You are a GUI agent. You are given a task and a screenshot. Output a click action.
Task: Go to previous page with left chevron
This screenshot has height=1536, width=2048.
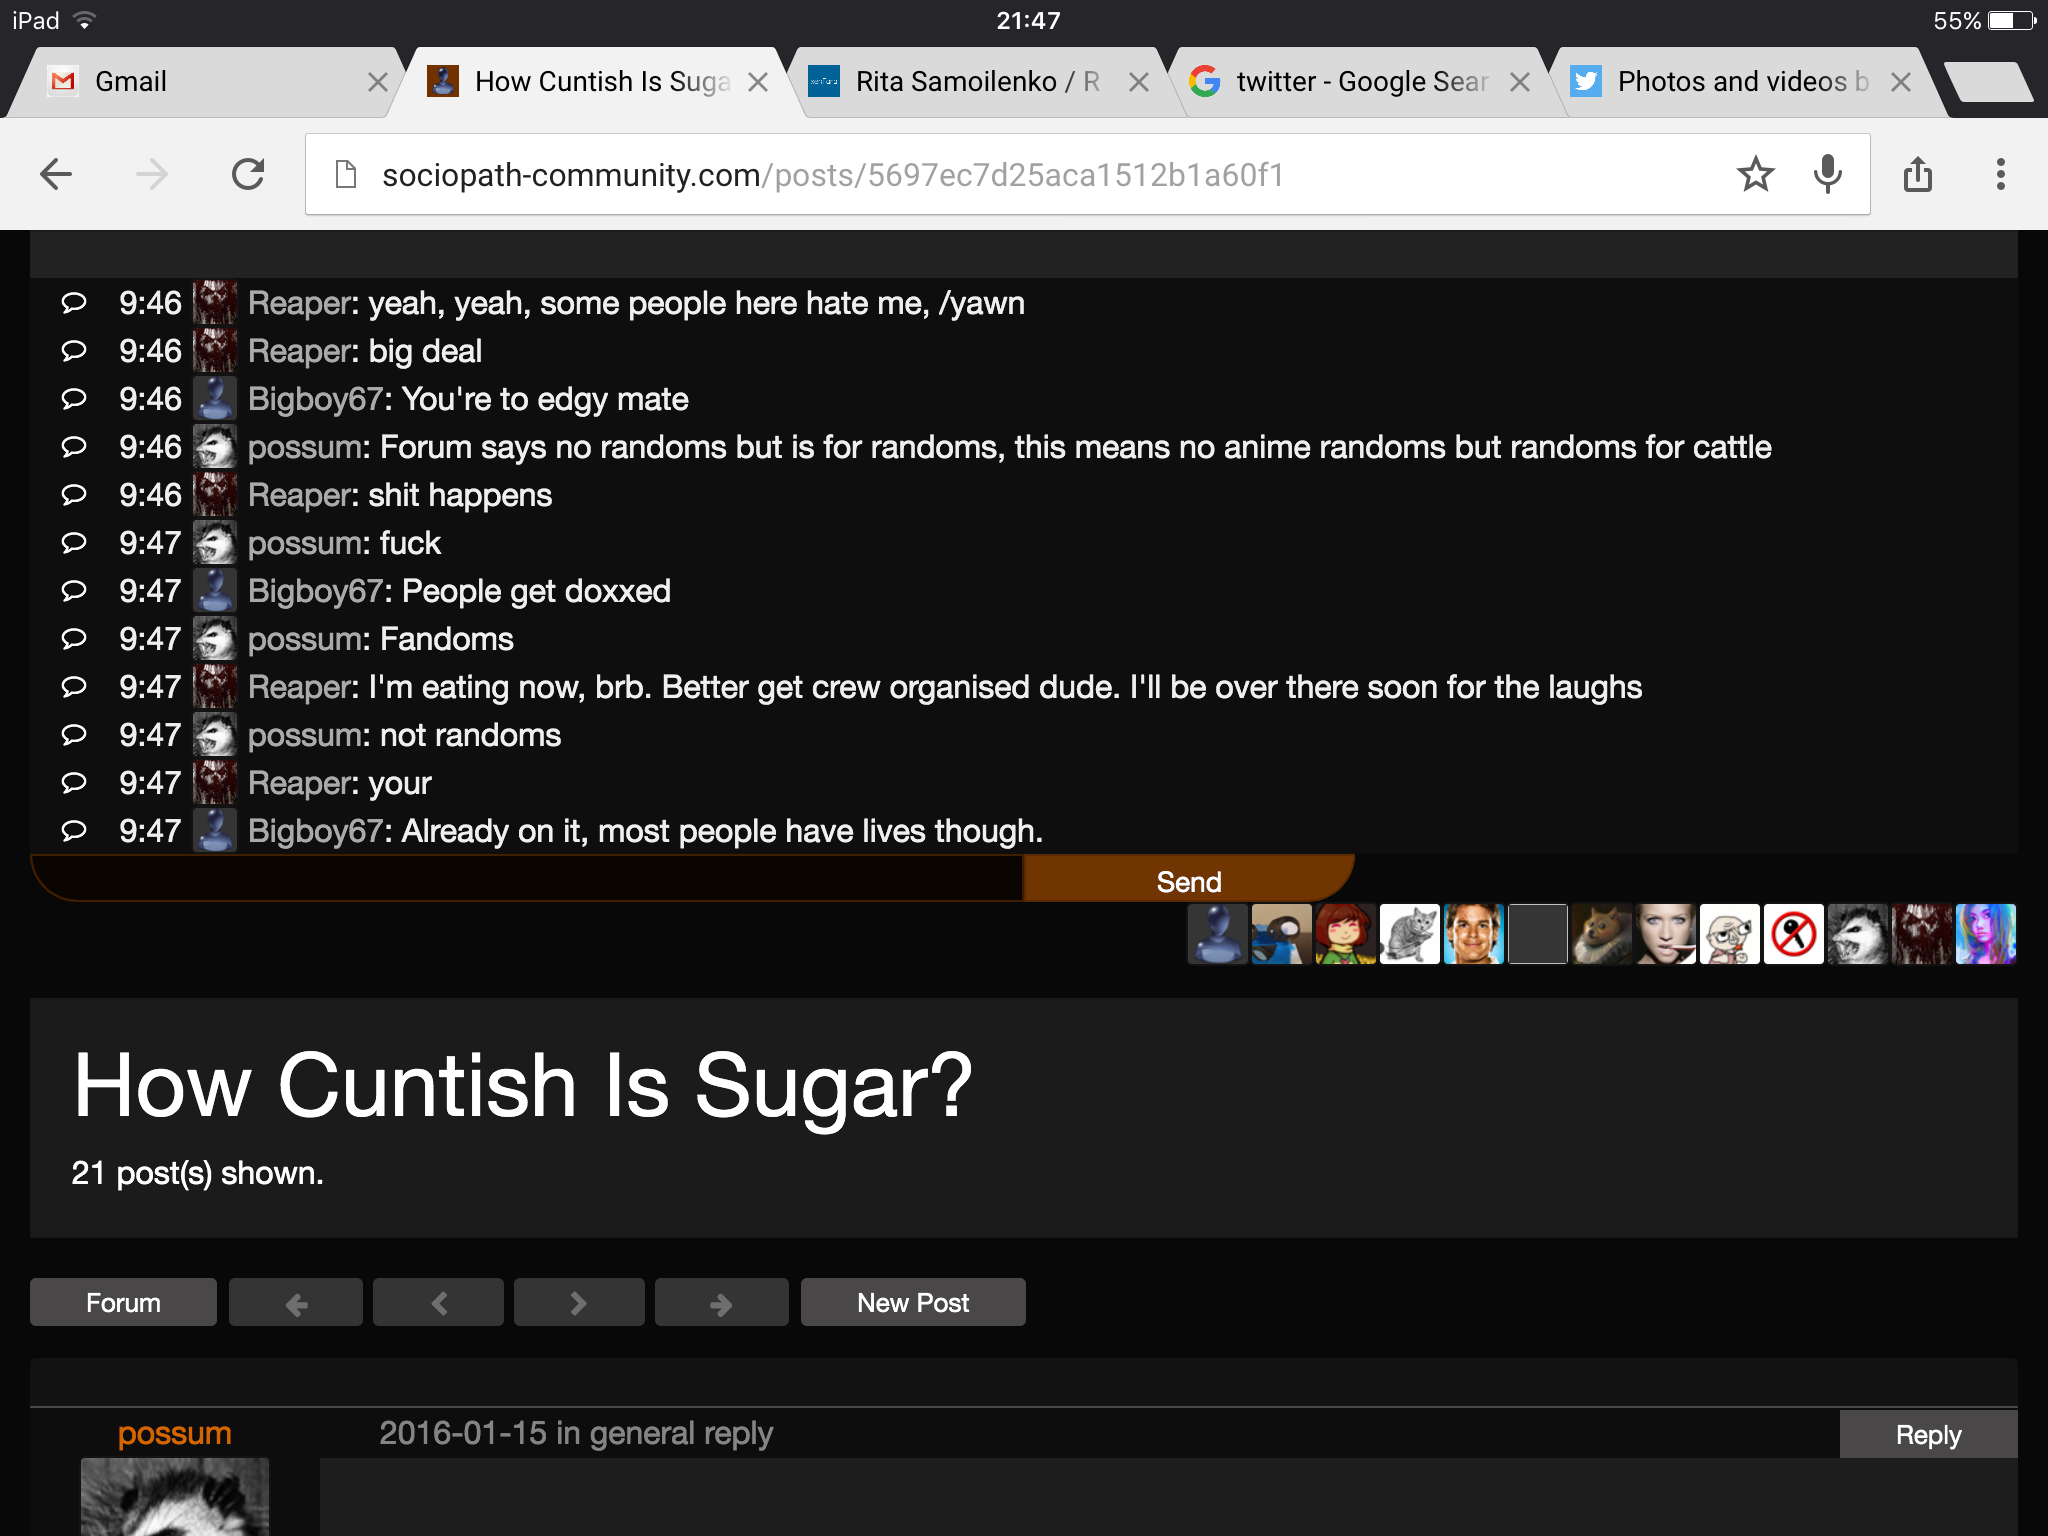tap(438, 1302)
